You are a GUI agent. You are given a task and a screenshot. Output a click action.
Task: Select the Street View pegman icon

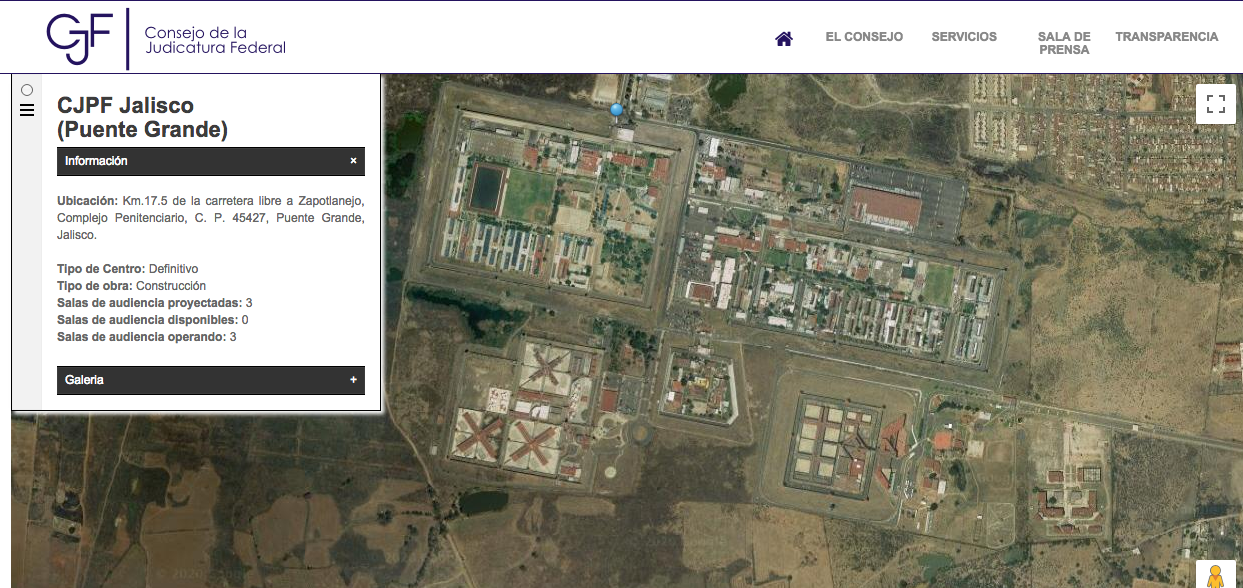tap(1215, 577)
